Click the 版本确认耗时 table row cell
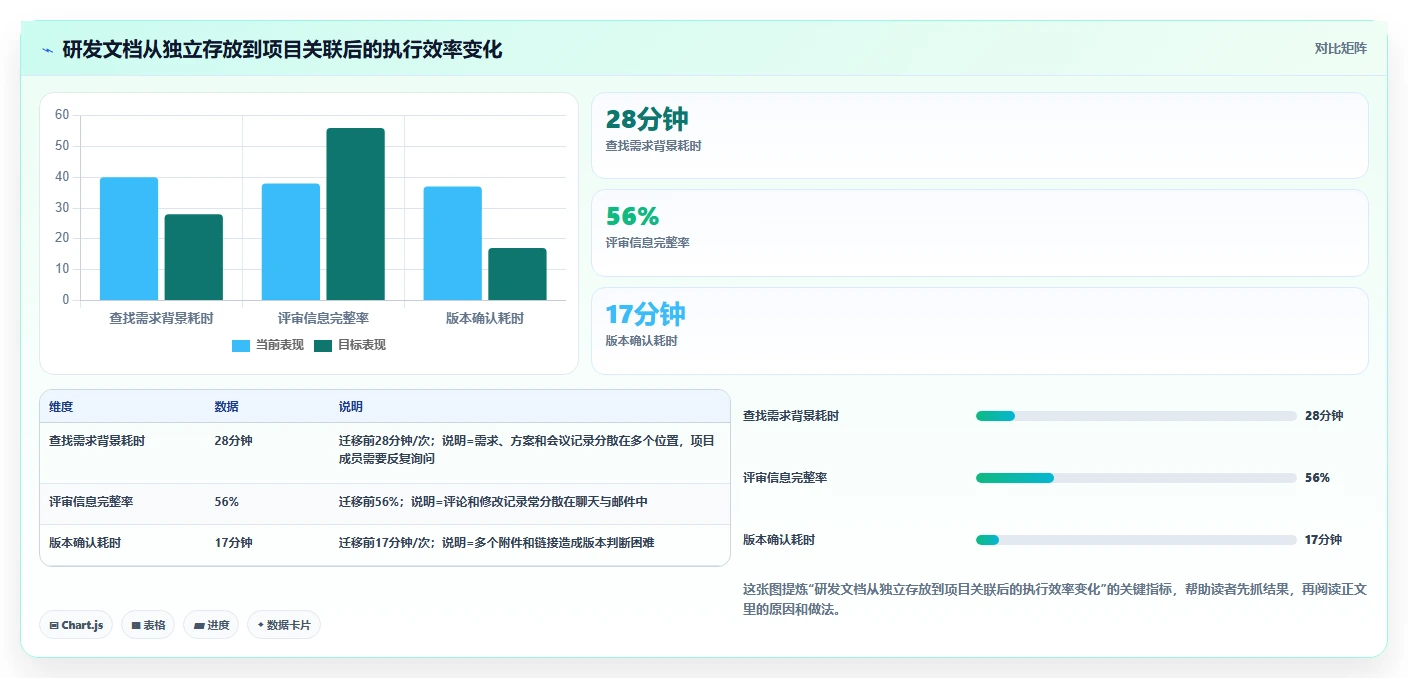This screenshot has height=678, width=1408. [x=85, y=543]
